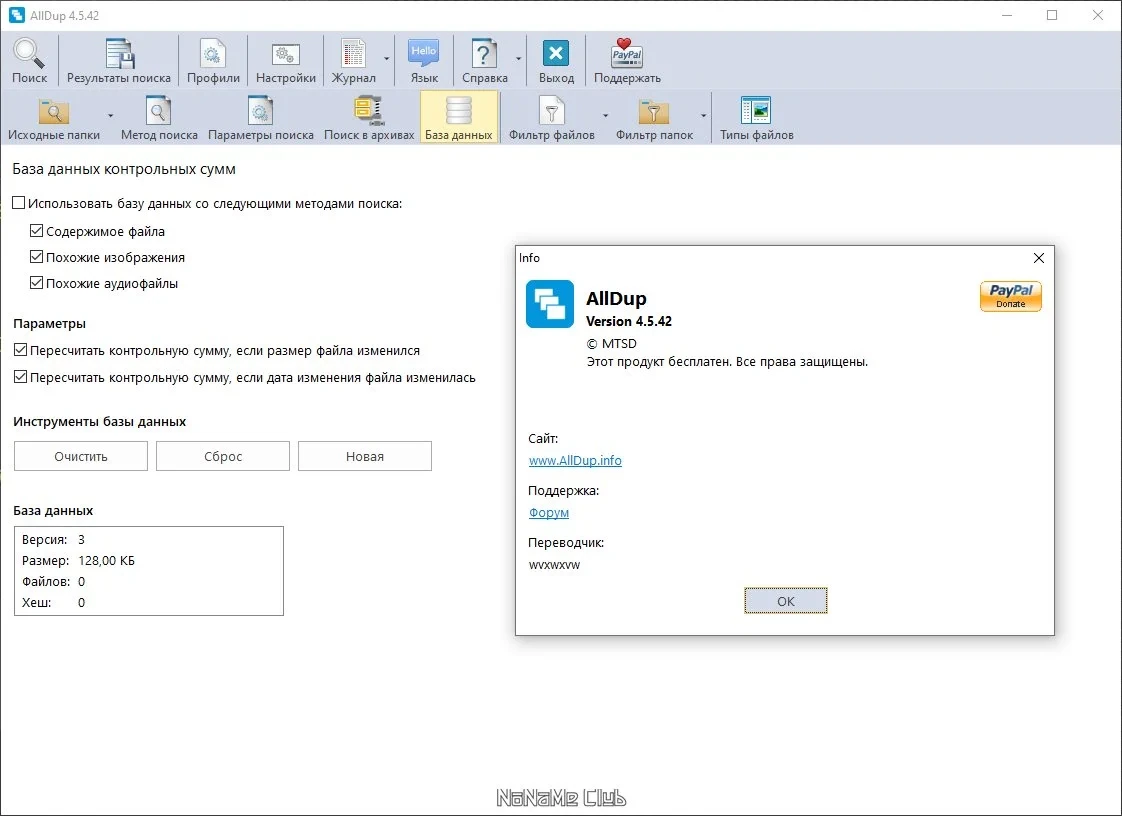Uncheck Похожие изображения checkbox
1122x816 pixels.
[x=36, y=257]
